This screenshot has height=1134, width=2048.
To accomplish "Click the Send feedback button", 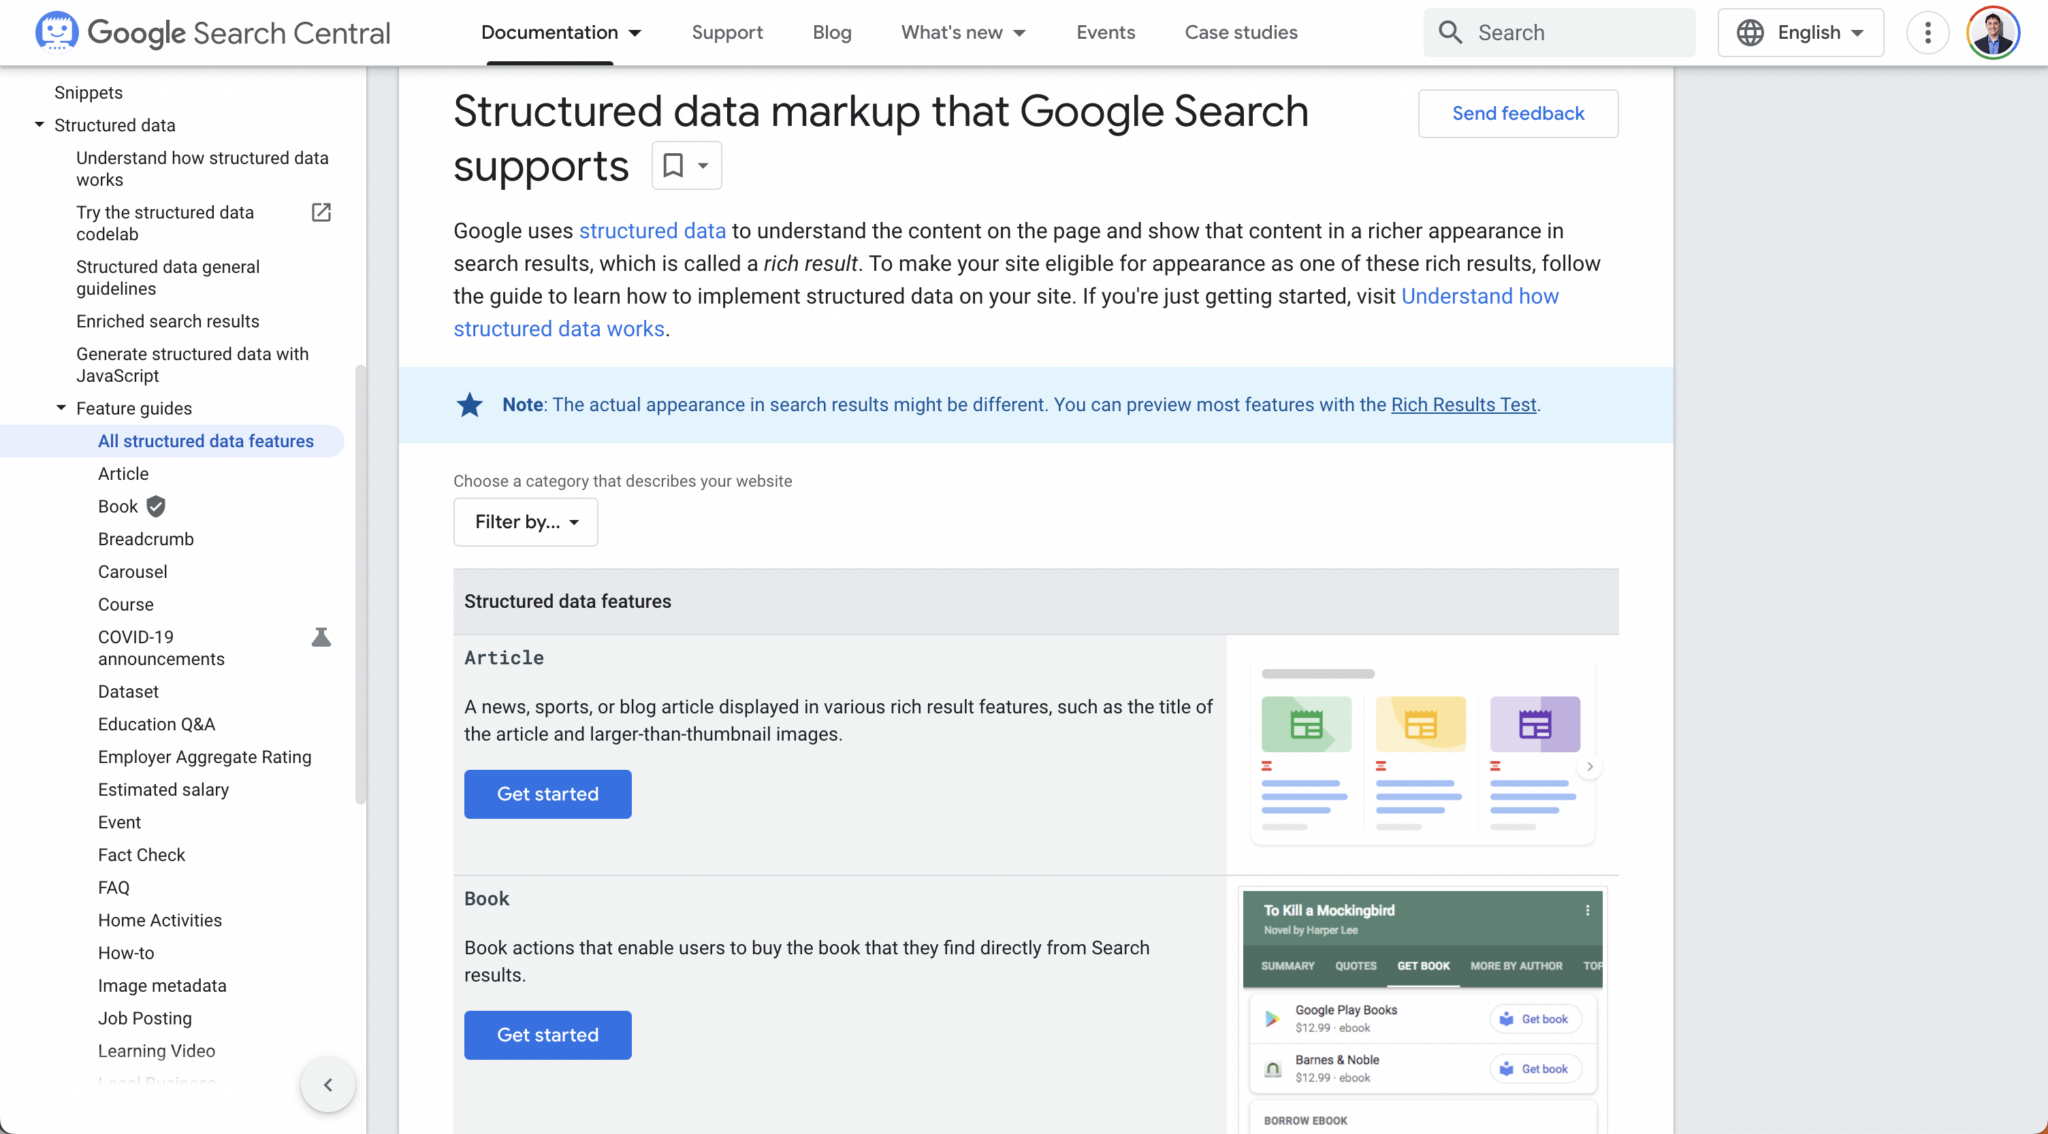I will [x=1517, y=113].
